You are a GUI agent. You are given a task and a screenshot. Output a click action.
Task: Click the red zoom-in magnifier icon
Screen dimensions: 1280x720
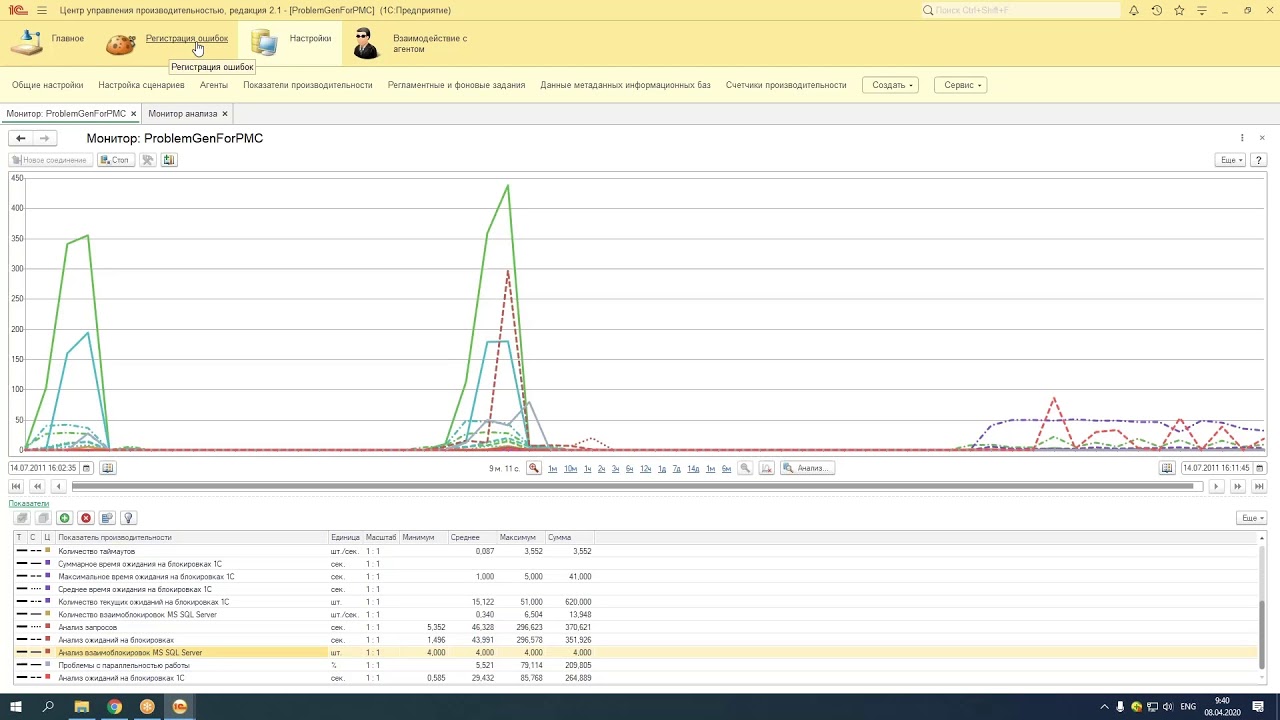[534, 468]
